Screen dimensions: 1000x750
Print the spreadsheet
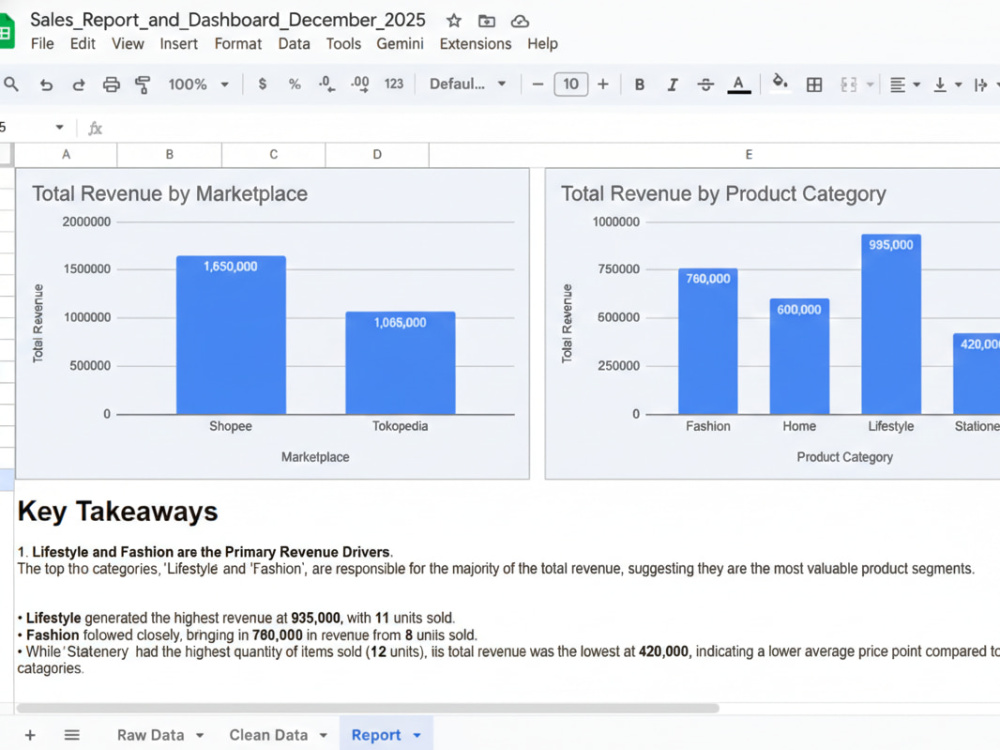point(111,84)
